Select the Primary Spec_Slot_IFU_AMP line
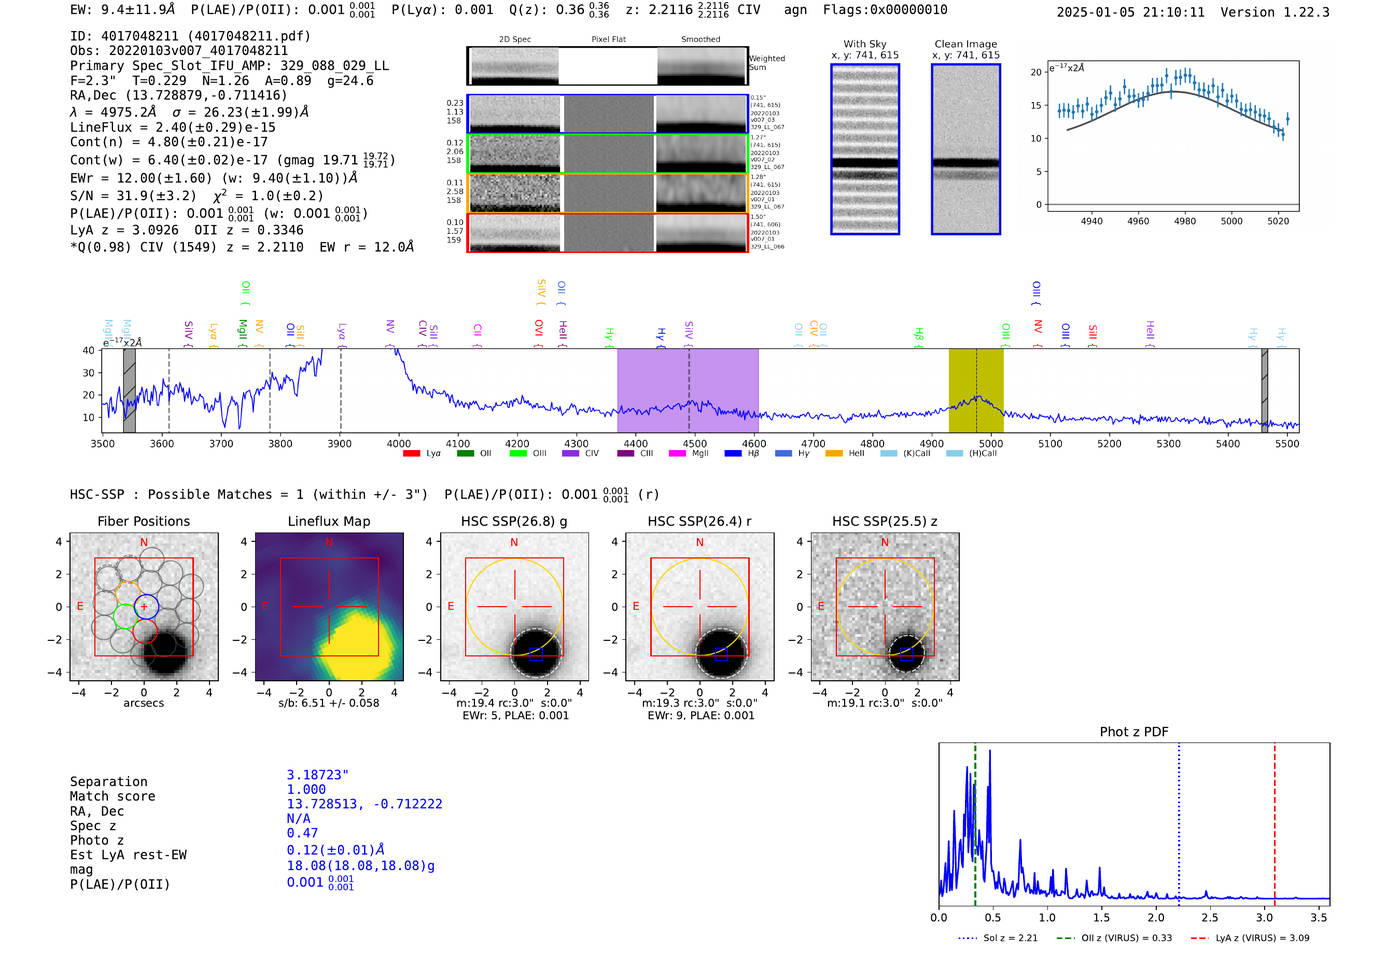 coord(230,66)
